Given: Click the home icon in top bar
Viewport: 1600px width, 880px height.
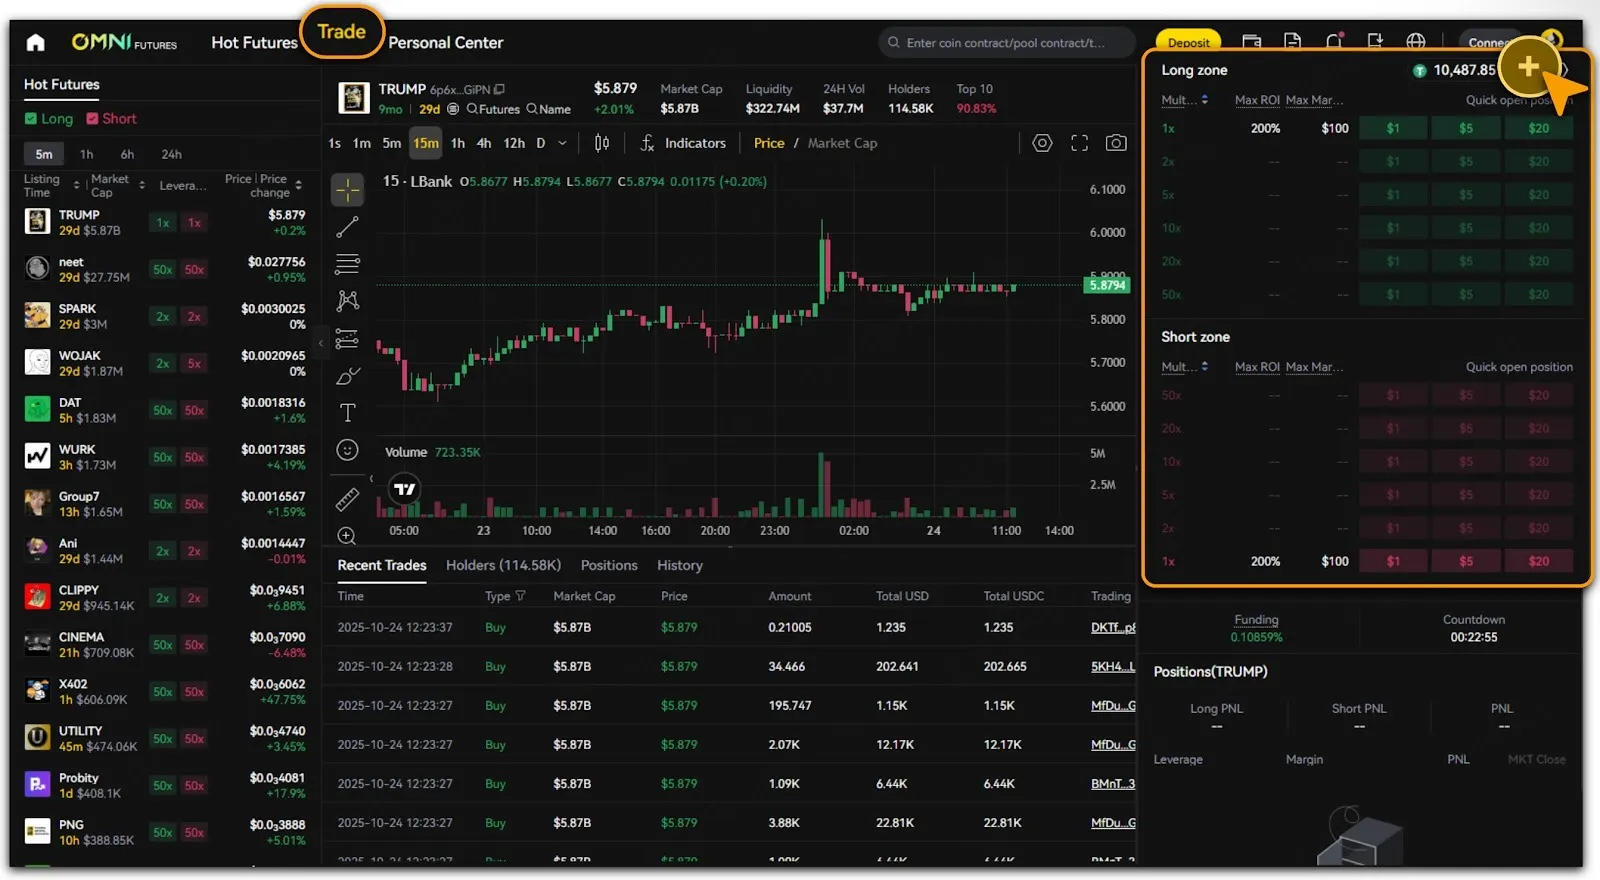Looking at the screenshot, I should tap(36, 42).
